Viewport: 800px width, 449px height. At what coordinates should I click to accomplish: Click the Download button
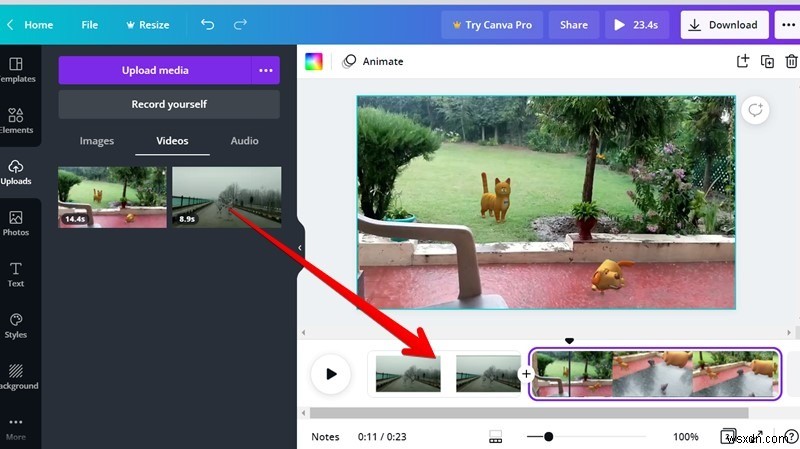(724, 24)
